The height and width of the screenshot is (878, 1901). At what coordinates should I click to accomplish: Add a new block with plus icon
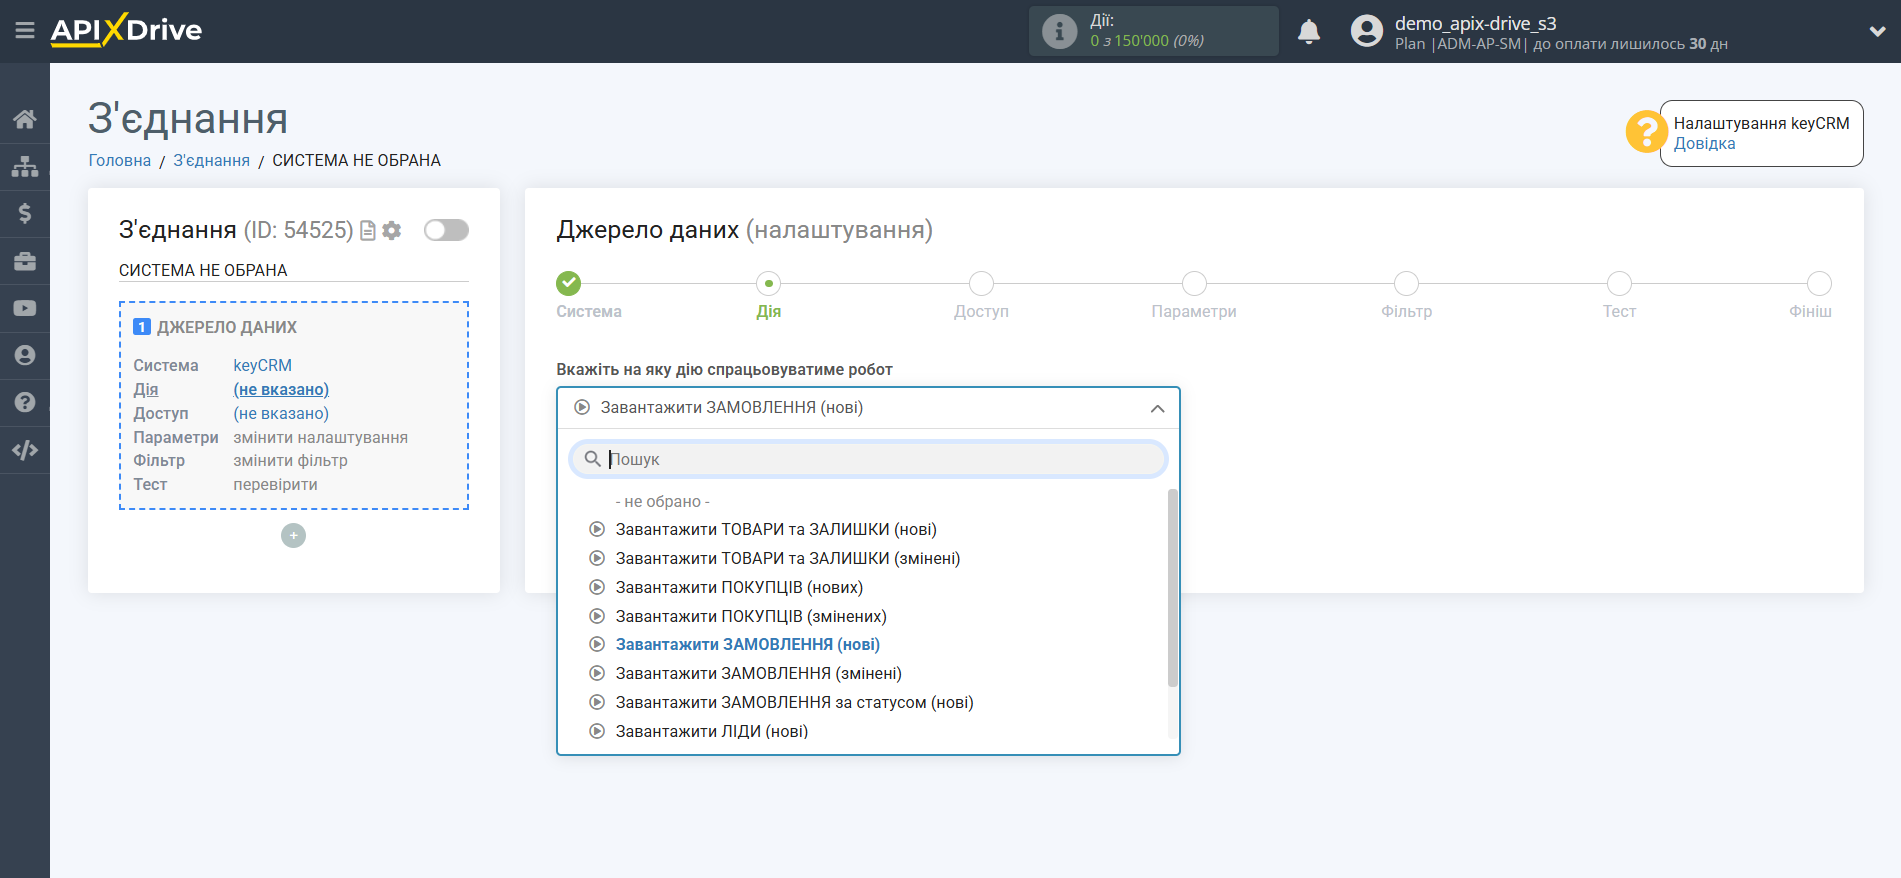(x=293, y=536)
